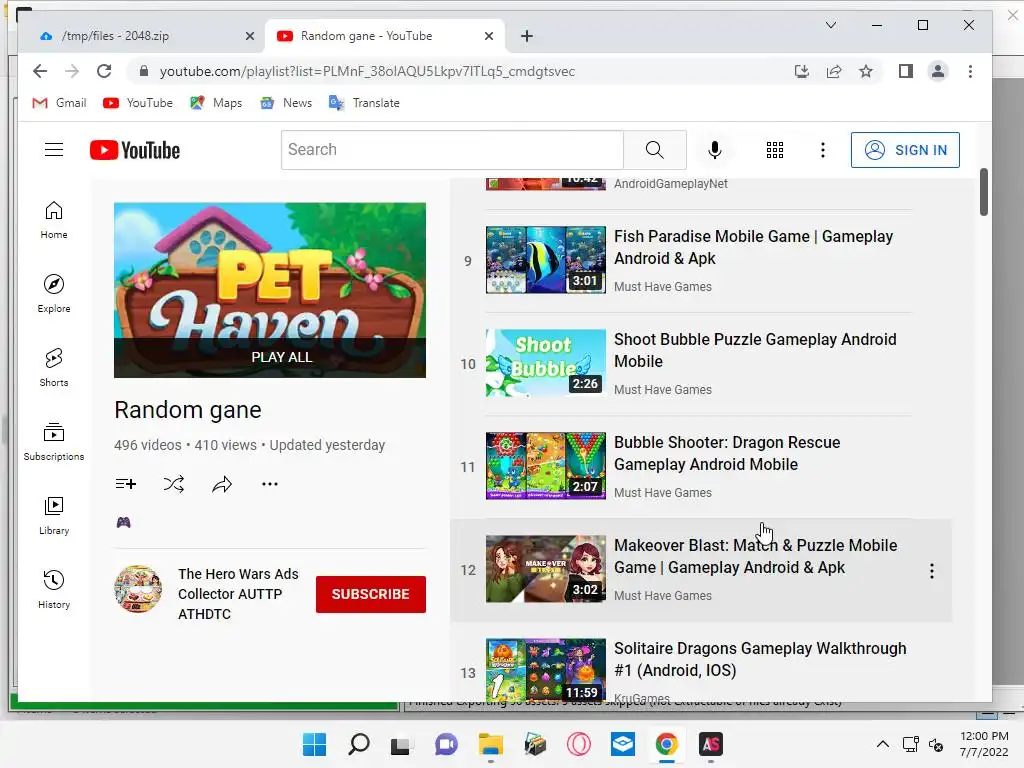
Task: Click the page vertical scrollbar
Action: [984, 192]
